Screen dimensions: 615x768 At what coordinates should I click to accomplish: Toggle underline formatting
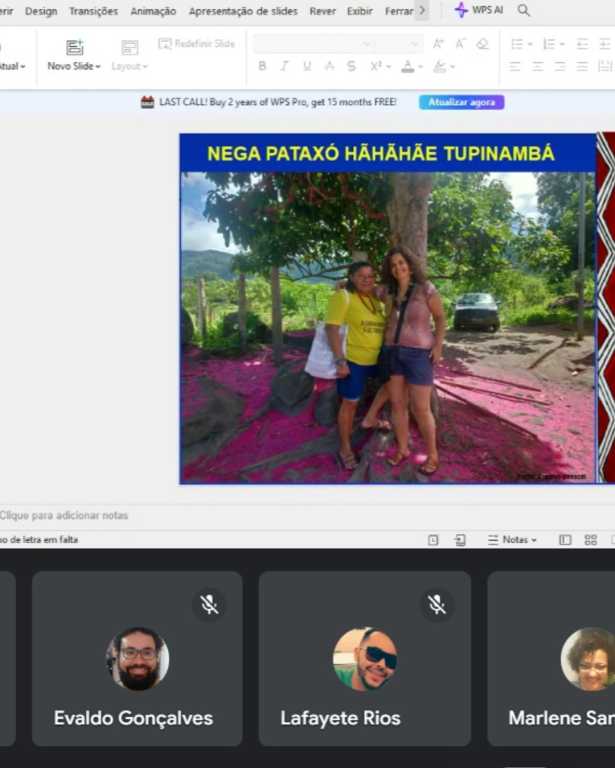click(306, 66)
